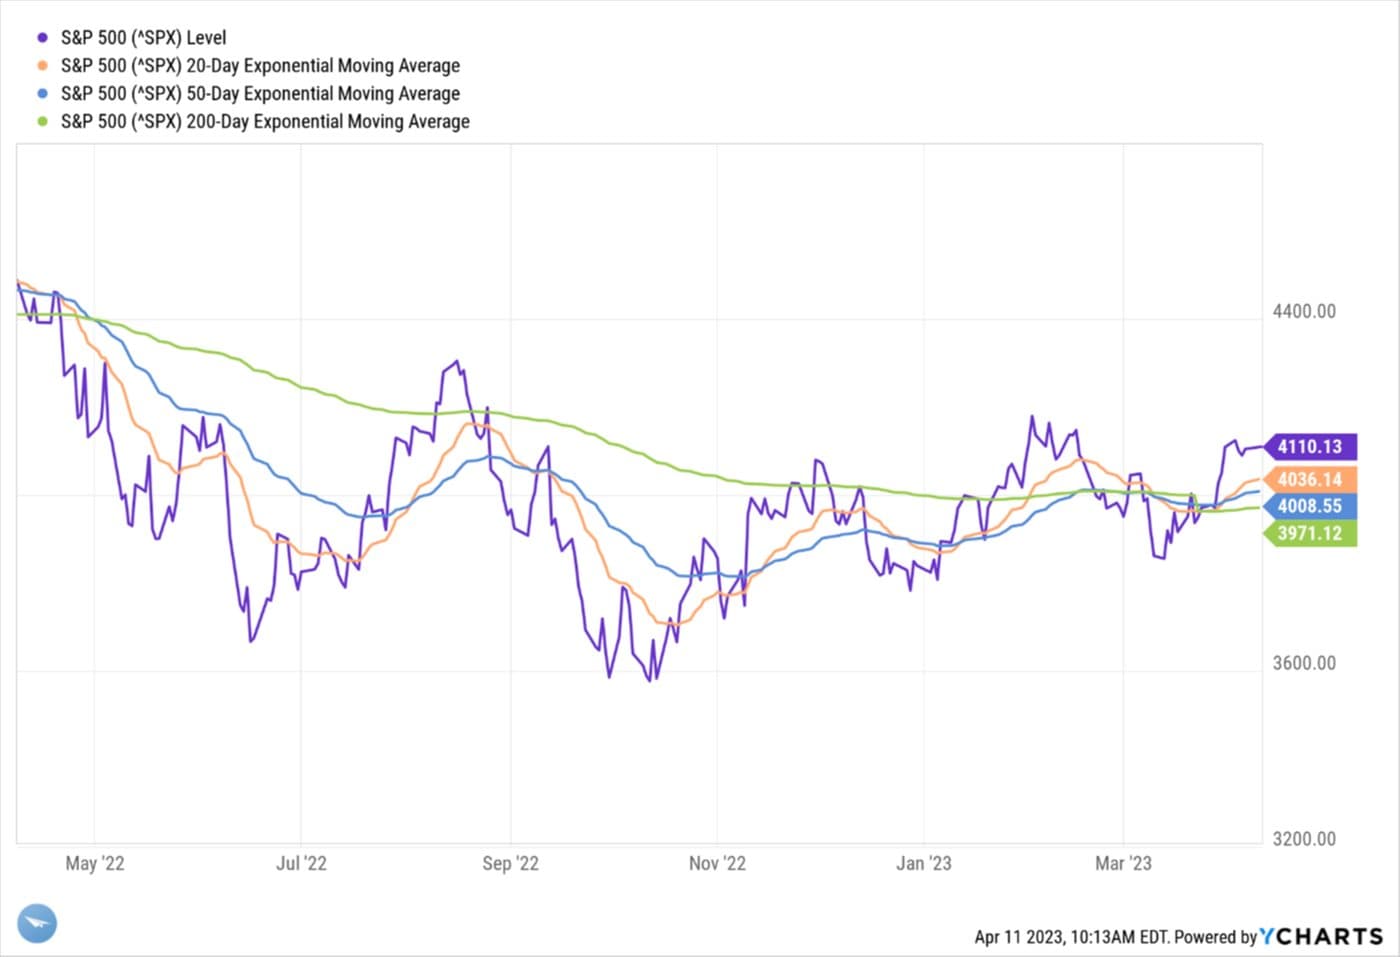This screenshot has height=957, width=1400.
Task: Click the blue 4008.55 value tag
Action: 1310,506
